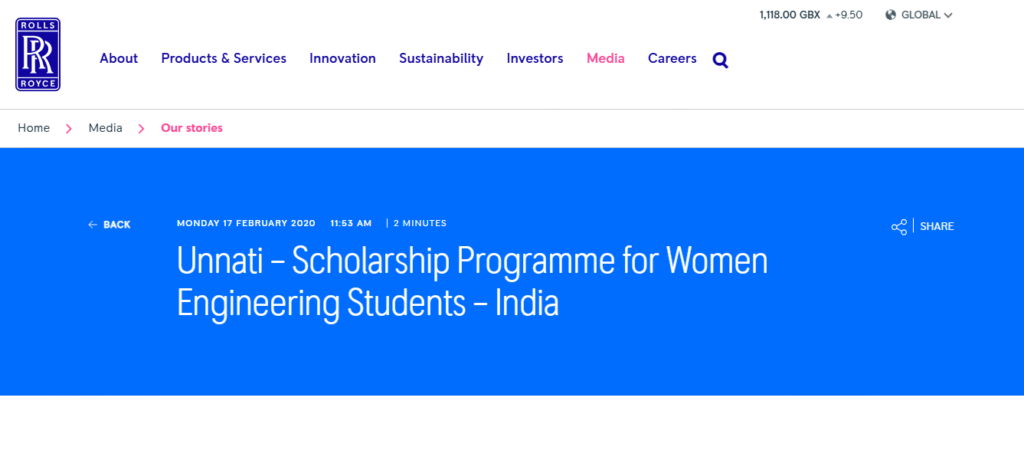Select the Media navigation item
The image size is (1024, 460).
point(605,58)
